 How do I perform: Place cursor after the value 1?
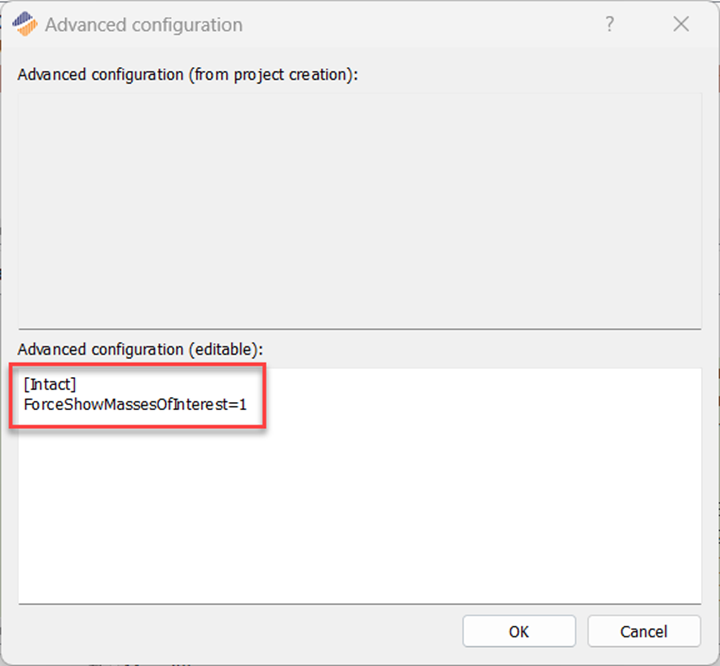pyautogui.click(x=248, y=405)
